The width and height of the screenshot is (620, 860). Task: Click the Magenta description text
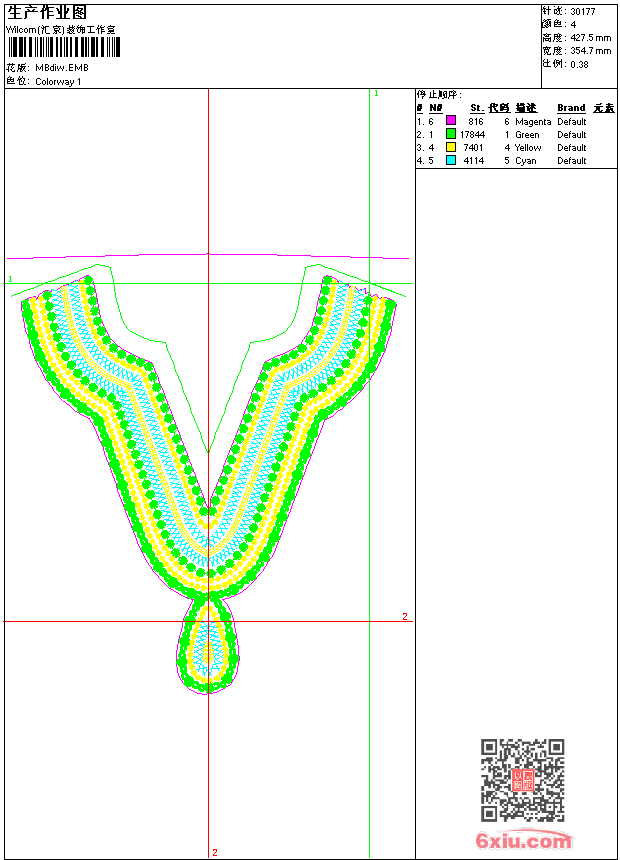coord(533,122)
